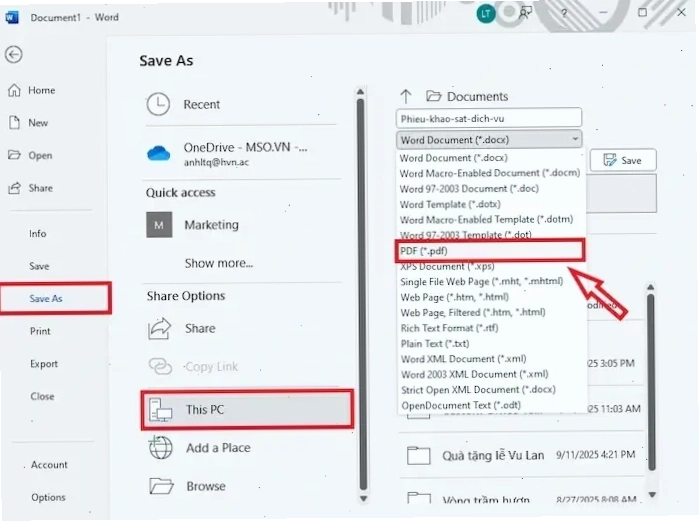Click the OneDrive cloud icon
This screenshot has width=699, height=521.
(159, 154)
